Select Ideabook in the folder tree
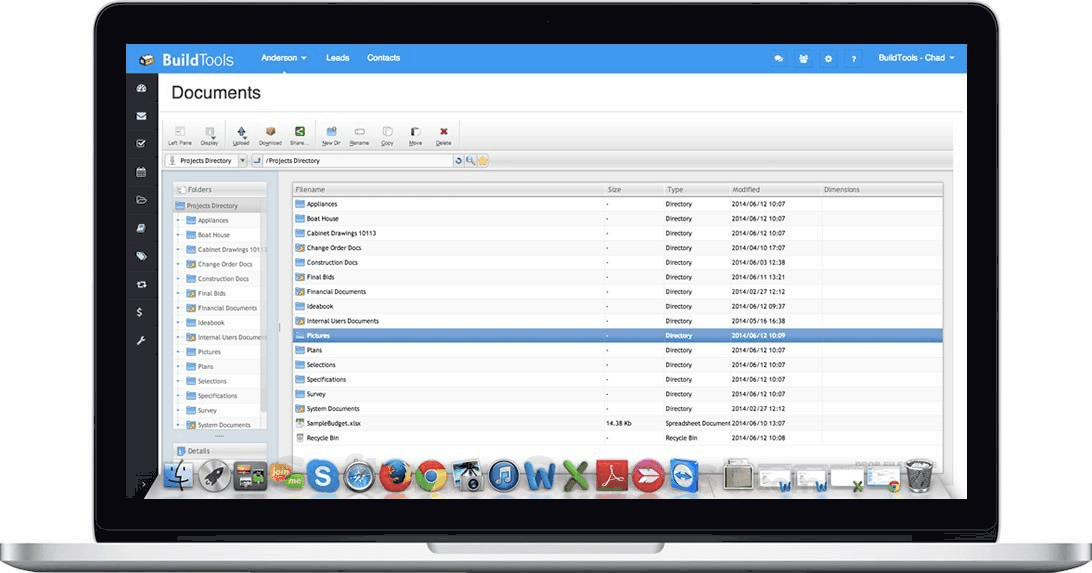1092x573 pixels. tap(211, 323)
